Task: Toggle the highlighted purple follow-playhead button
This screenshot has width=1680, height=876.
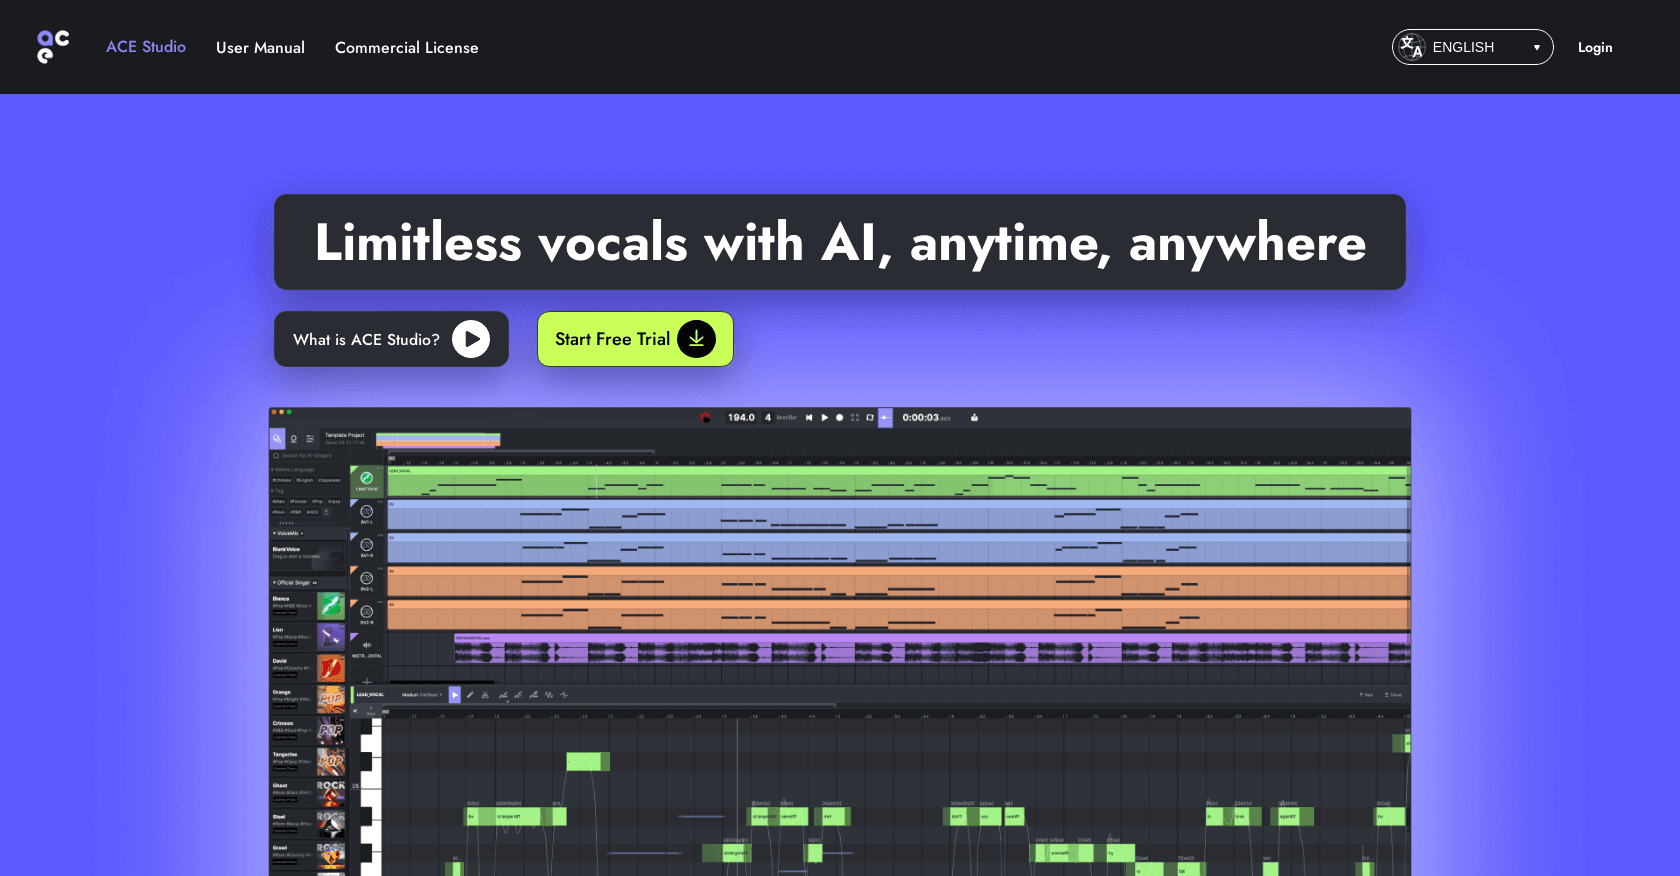Action: (x=885, y=418)
